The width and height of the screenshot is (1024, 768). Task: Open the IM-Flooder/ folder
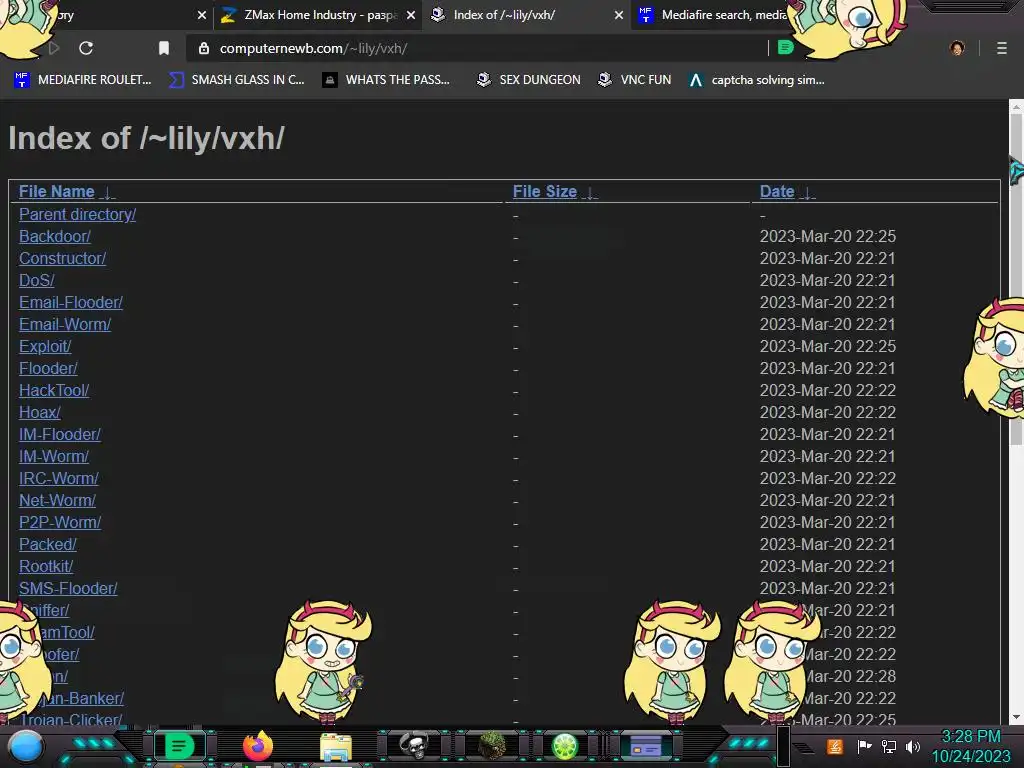(x=59, y=434)
